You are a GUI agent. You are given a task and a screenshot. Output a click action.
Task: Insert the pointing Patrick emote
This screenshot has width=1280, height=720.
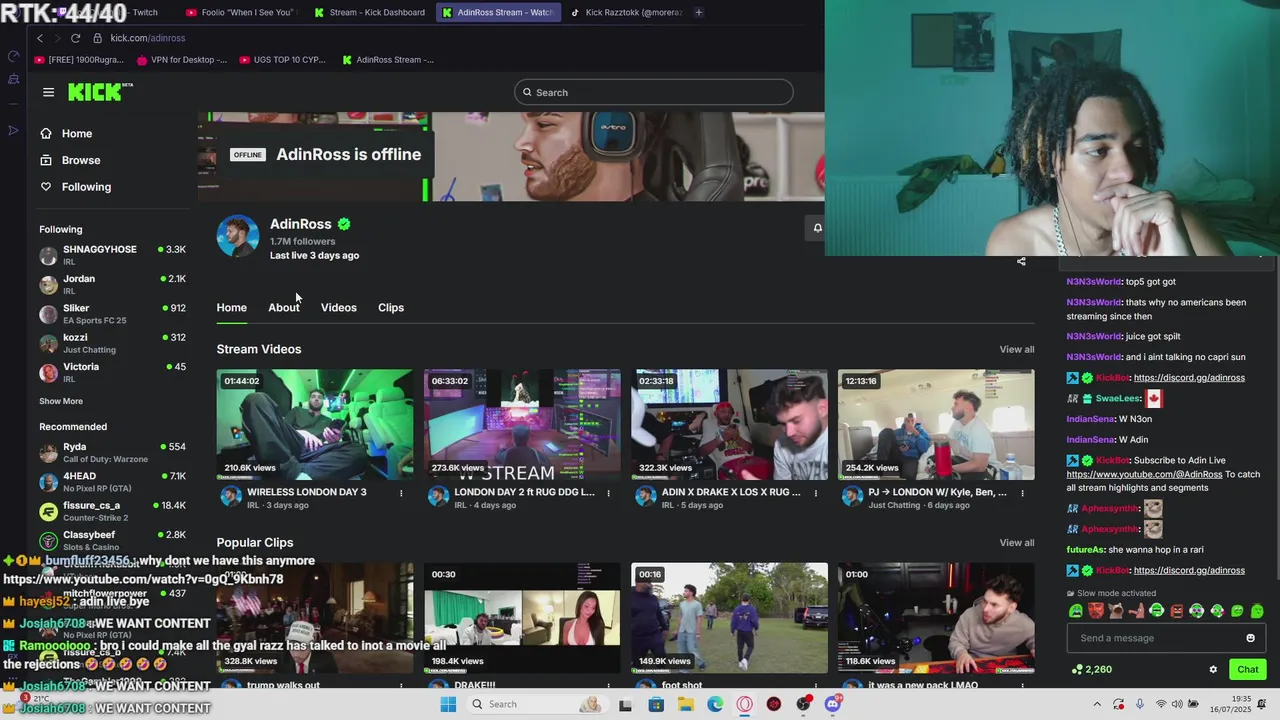point(1136,611)
